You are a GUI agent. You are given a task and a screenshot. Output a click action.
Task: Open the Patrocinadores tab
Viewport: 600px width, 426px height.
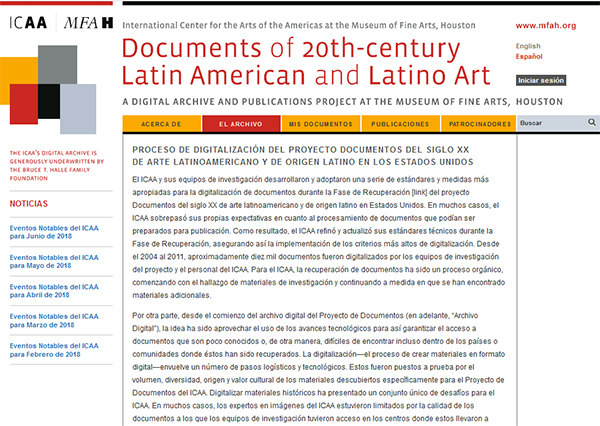[479, 124]
